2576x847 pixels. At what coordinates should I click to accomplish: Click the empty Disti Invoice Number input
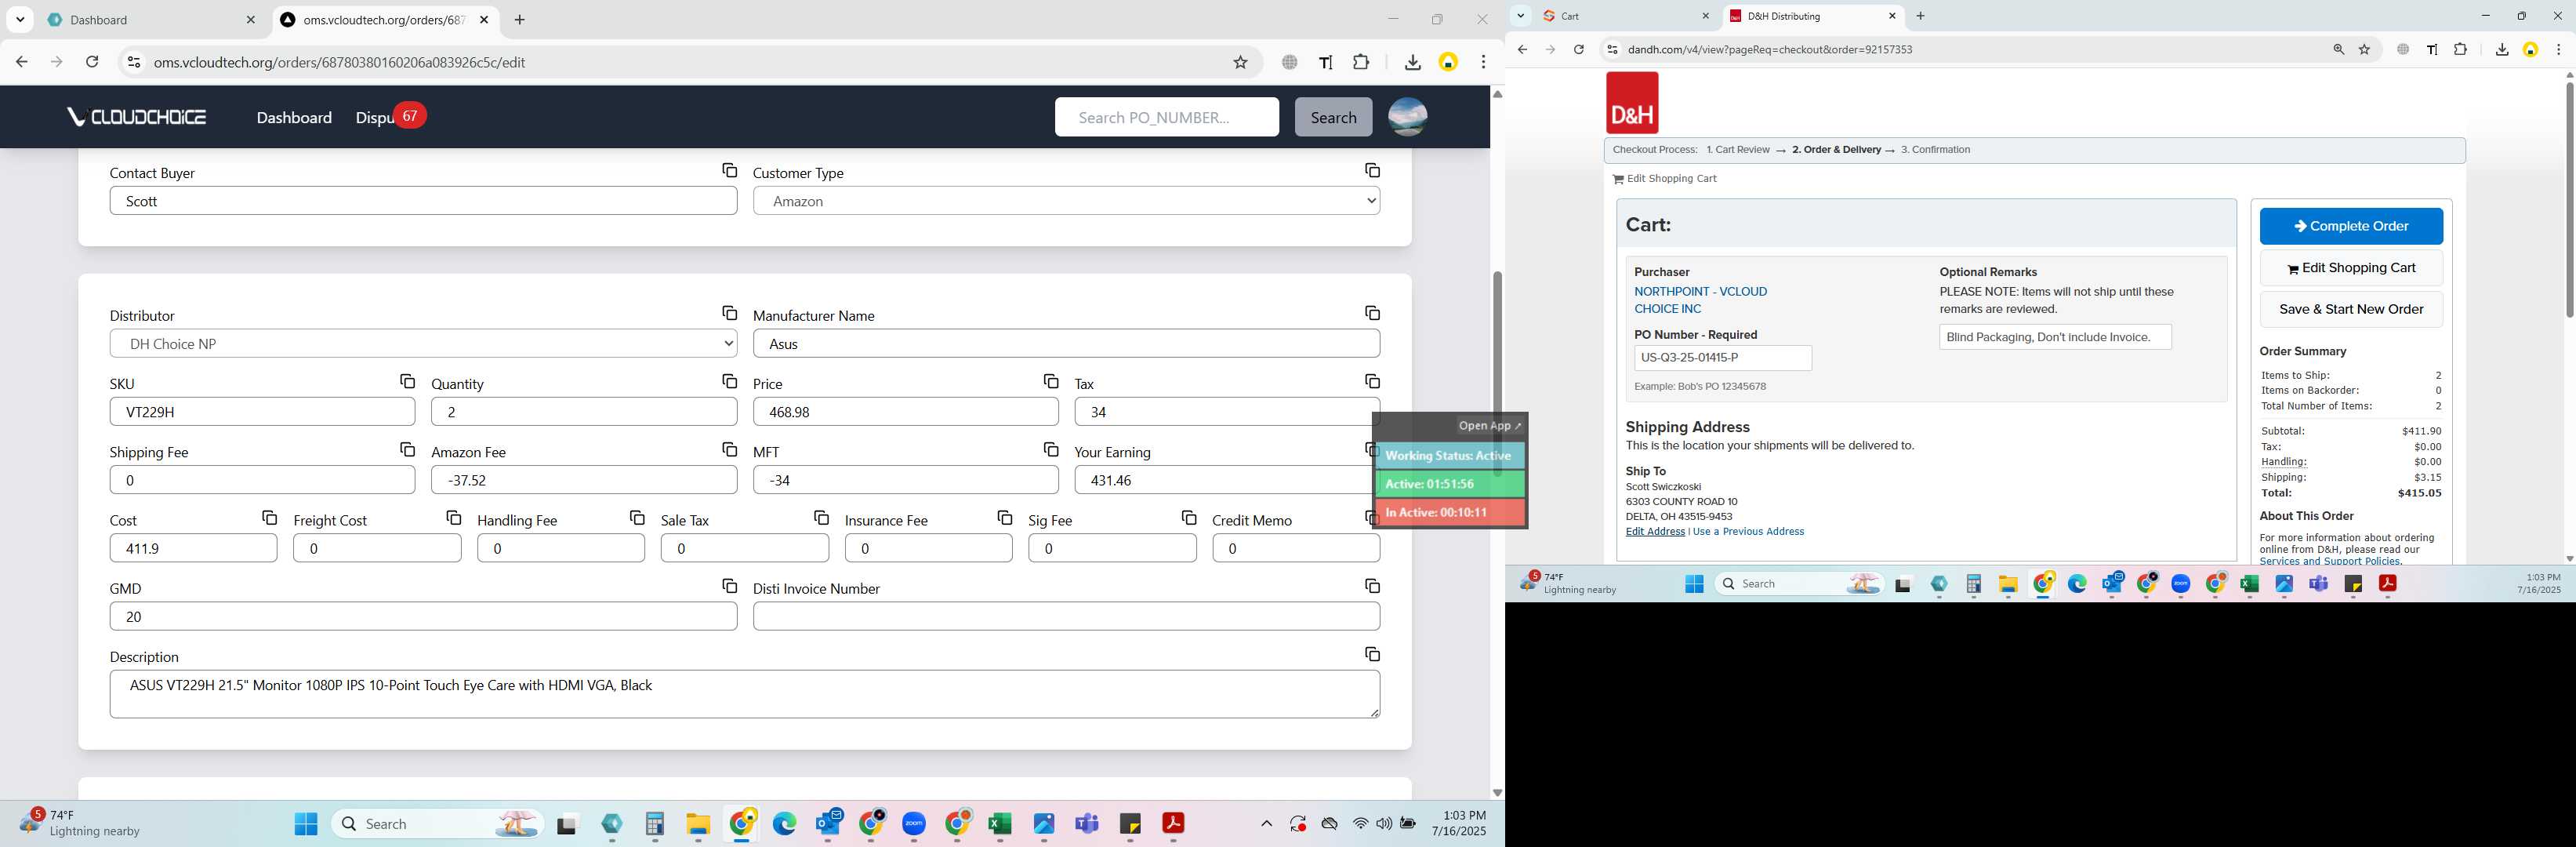click(x=1066, y=617)
